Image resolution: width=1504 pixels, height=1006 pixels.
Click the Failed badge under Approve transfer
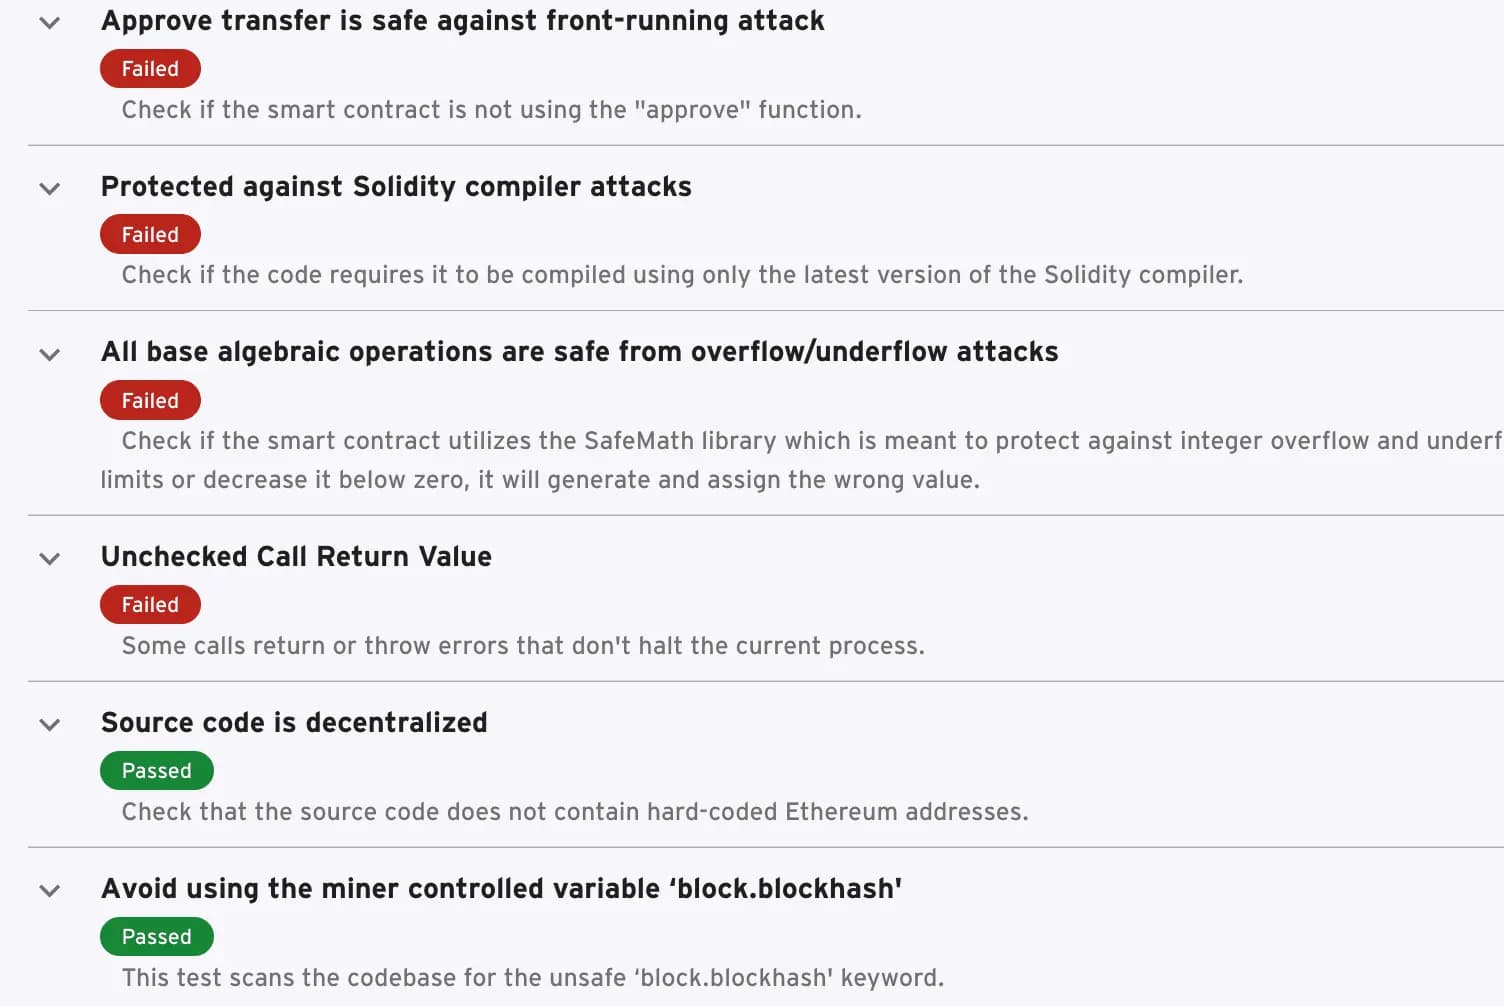tap(150, 69)
